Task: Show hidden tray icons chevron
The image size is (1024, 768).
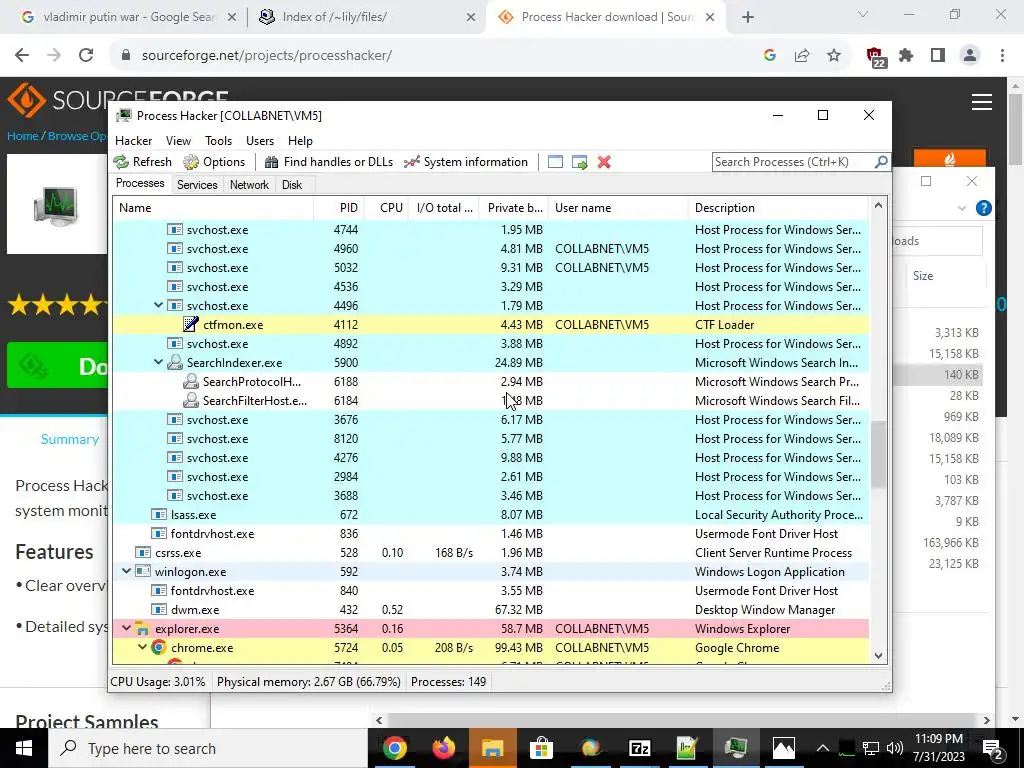Action: pos(822,748)
